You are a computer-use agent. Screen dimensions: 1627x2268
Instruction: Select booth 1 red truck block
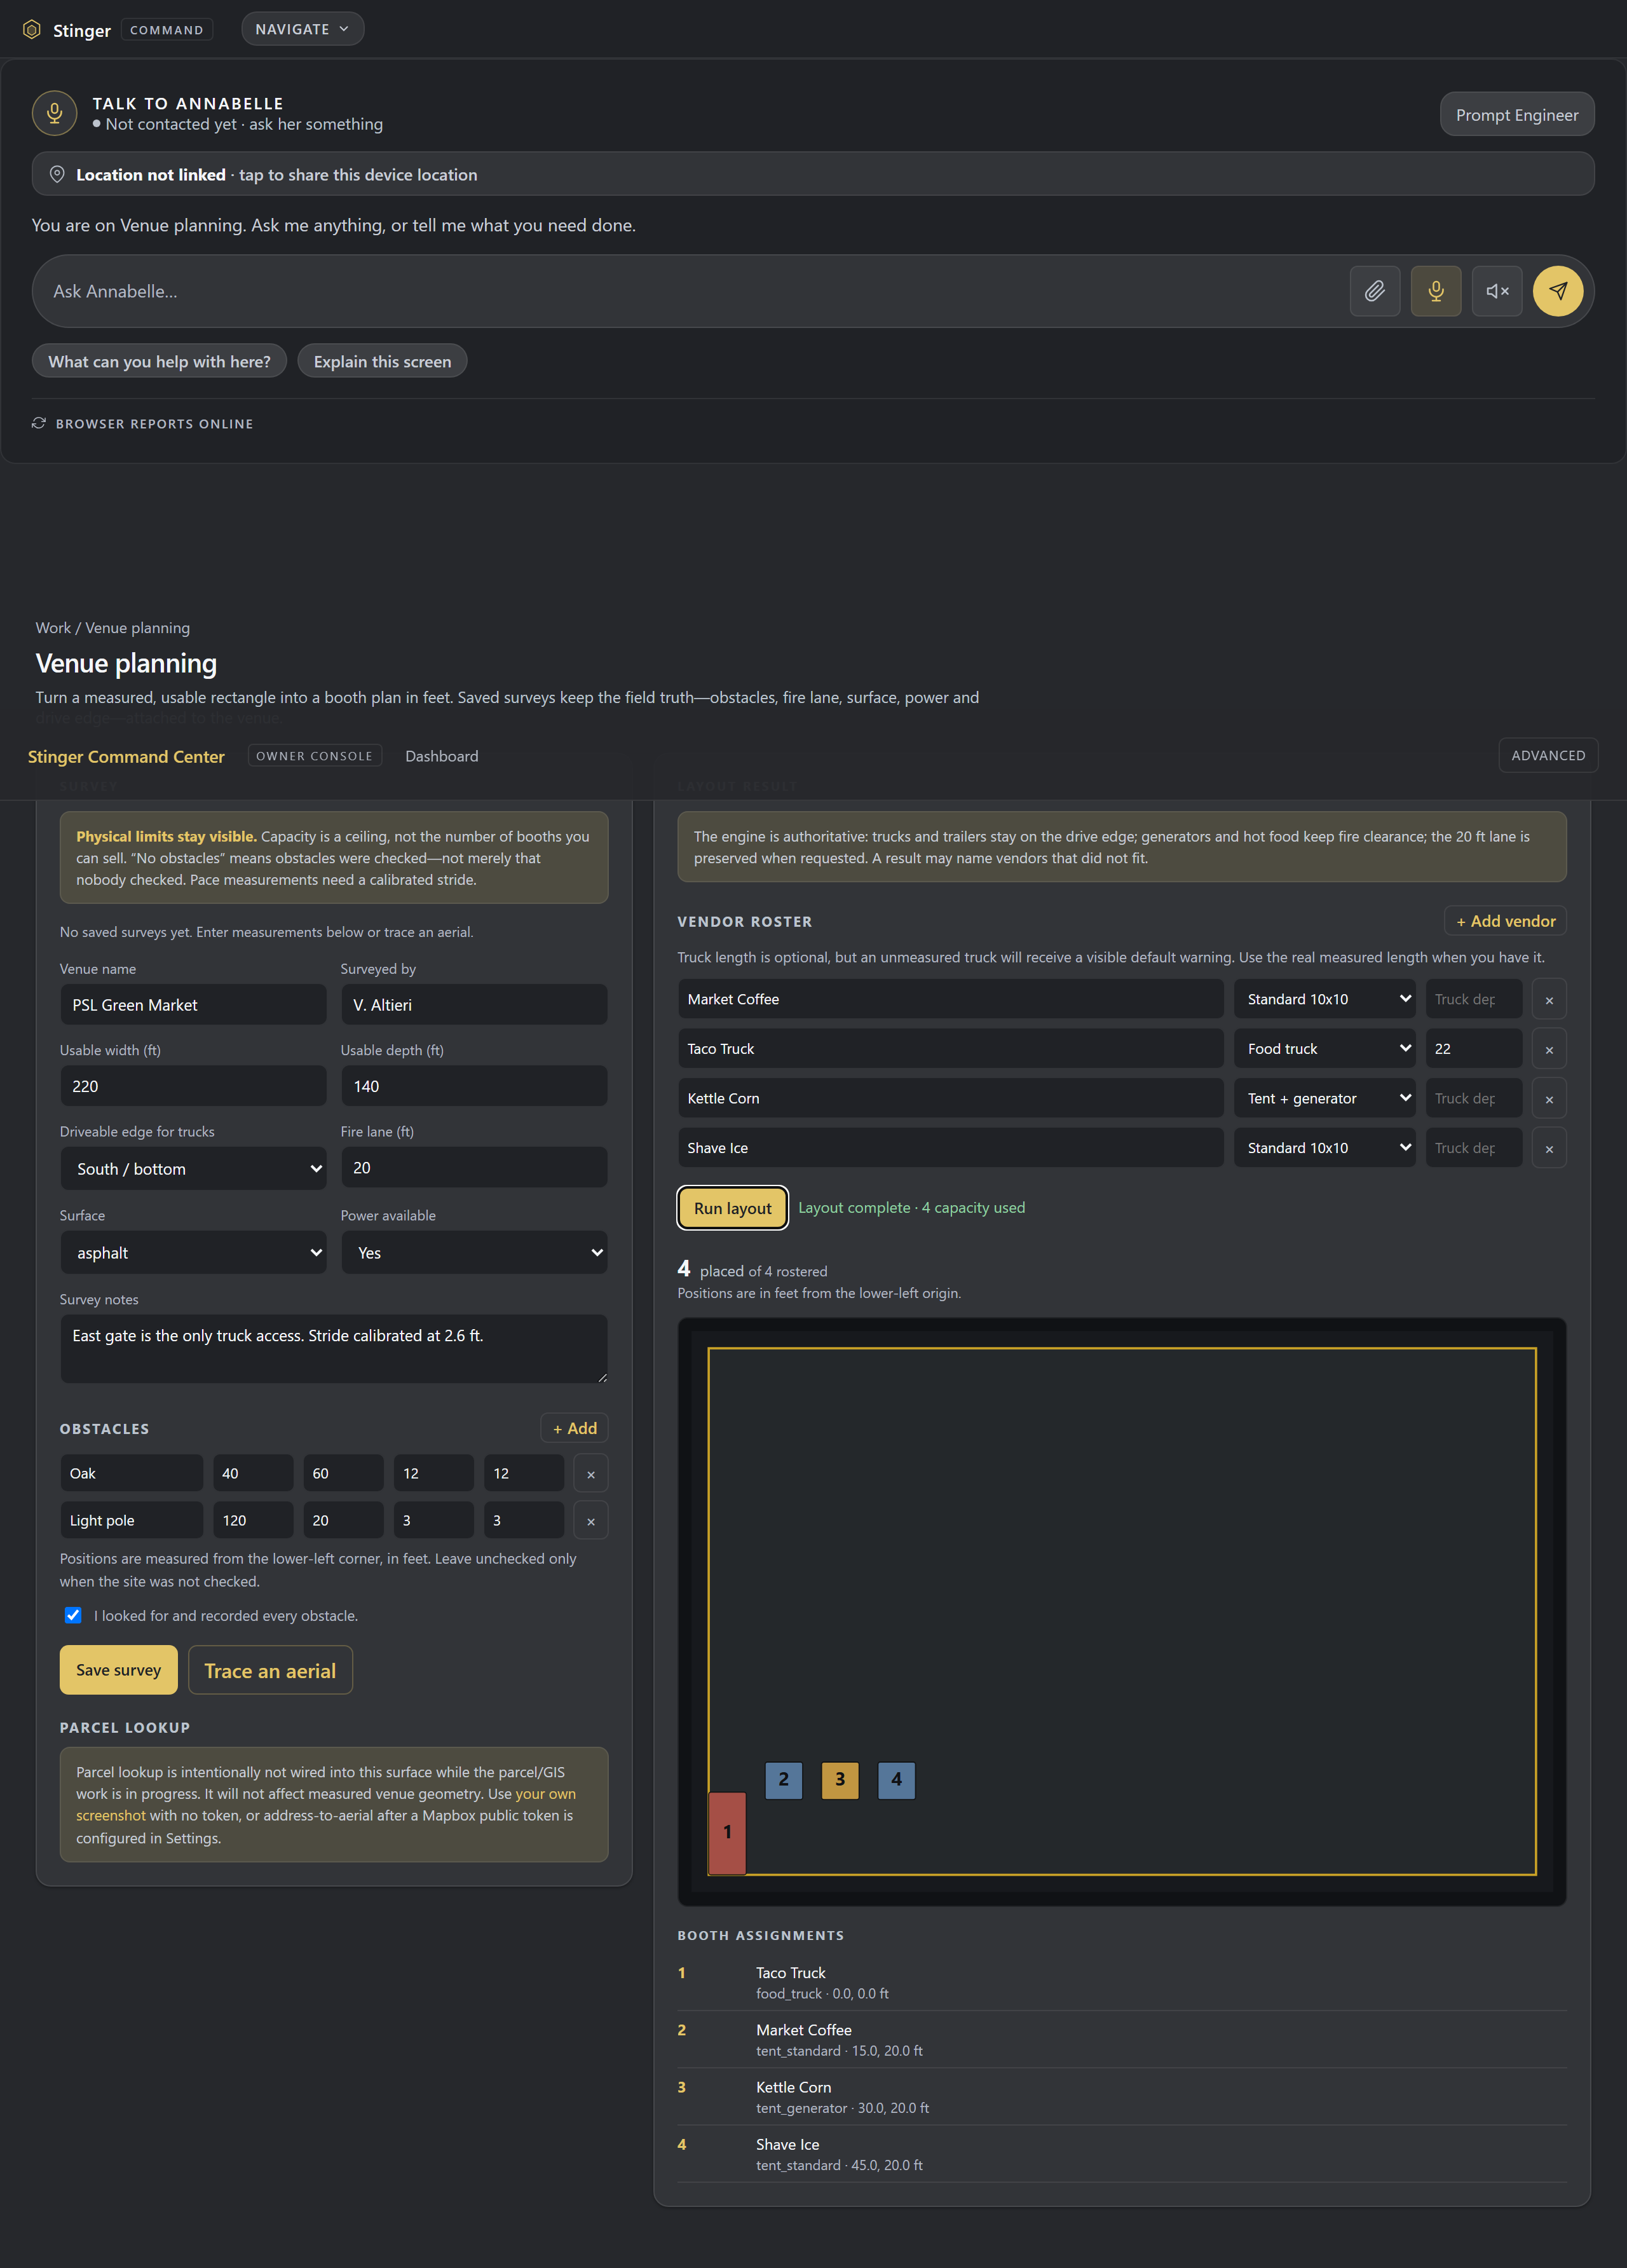(x=727, y=1832)
